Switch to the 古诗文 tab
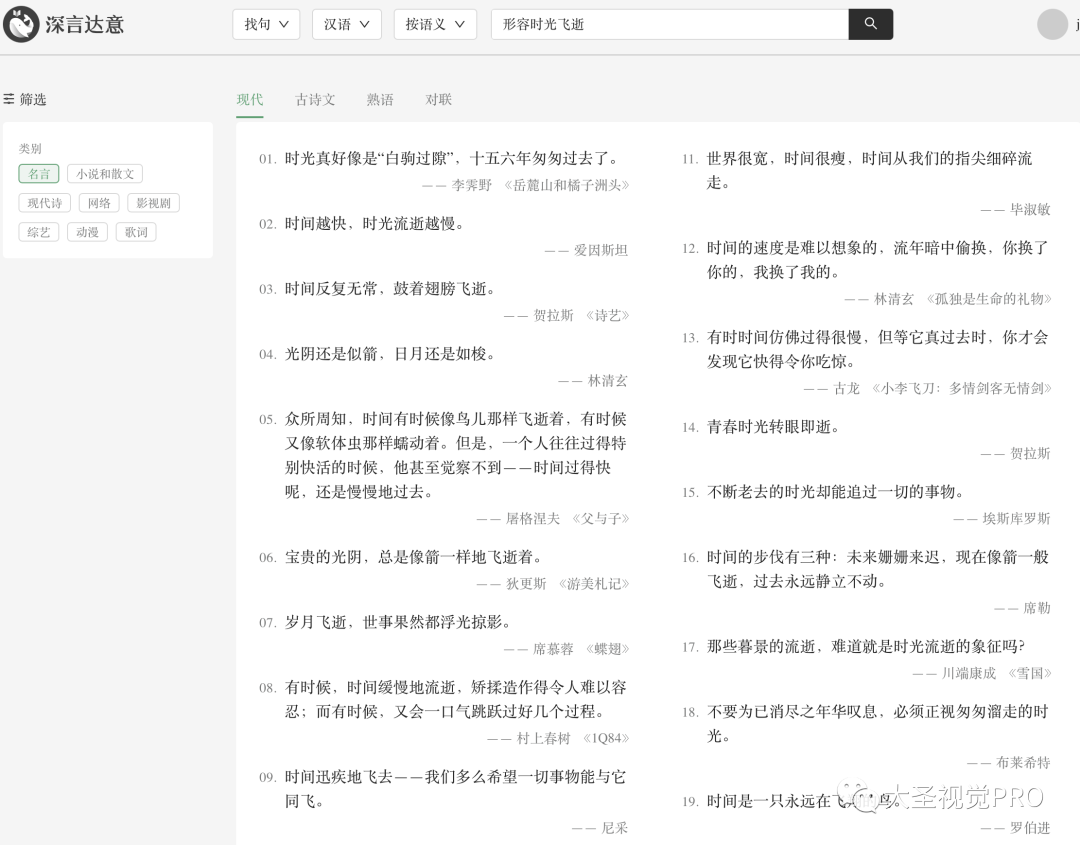1080x845 pixels. (315, 99)
